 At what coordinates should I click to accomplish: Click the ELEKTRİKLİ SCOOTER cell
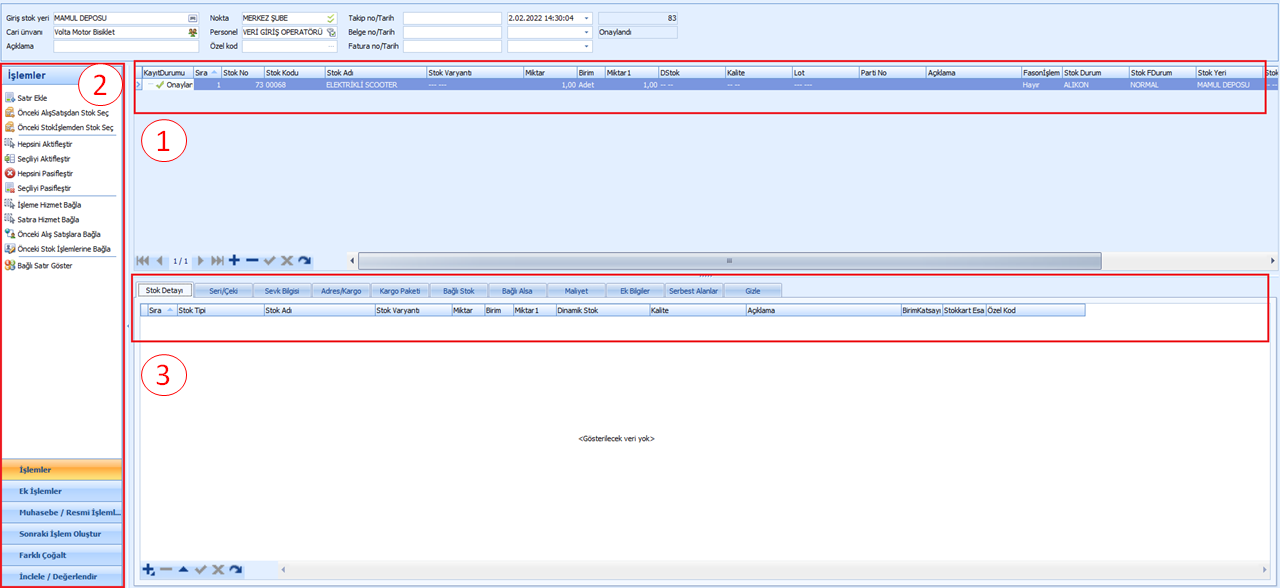(375, 85)
